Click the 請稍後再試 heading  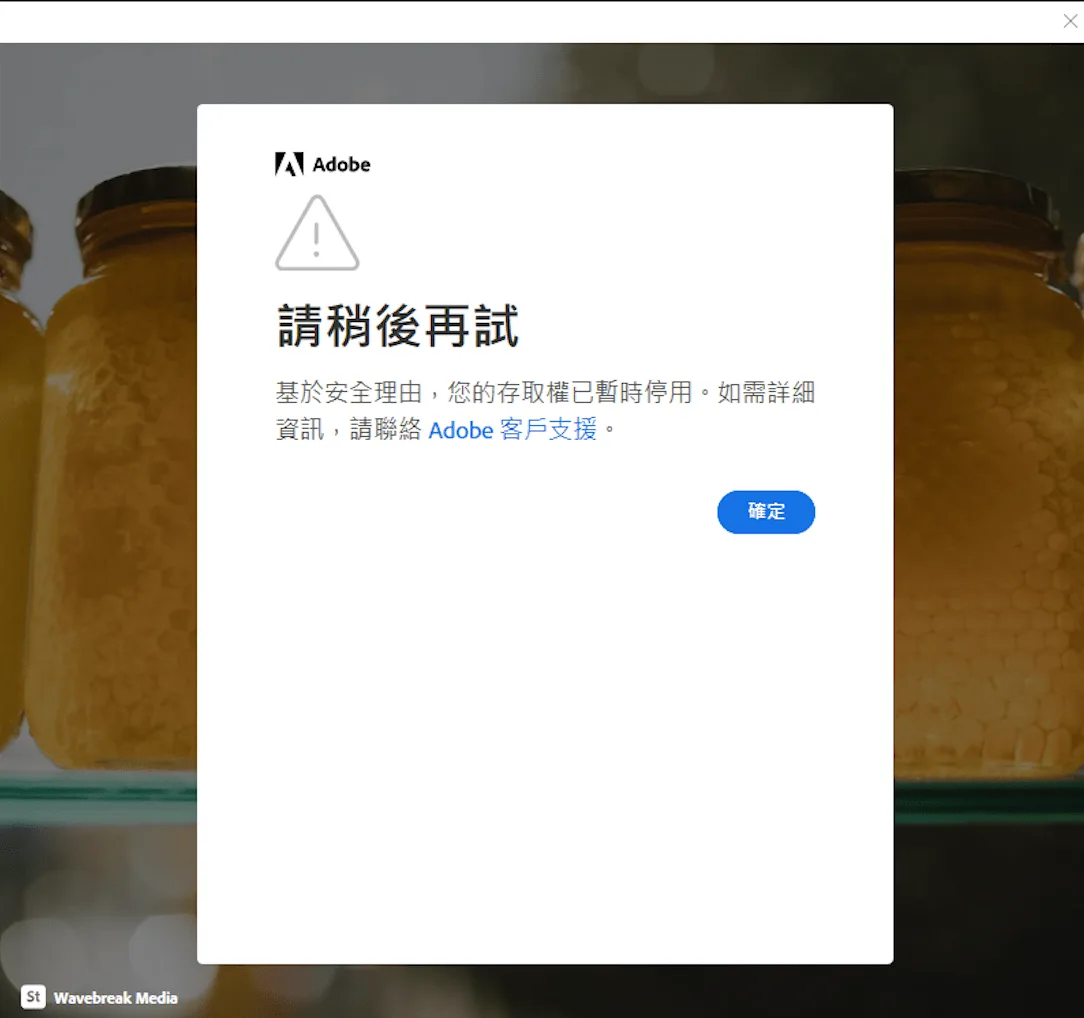(x=398, y=326)
